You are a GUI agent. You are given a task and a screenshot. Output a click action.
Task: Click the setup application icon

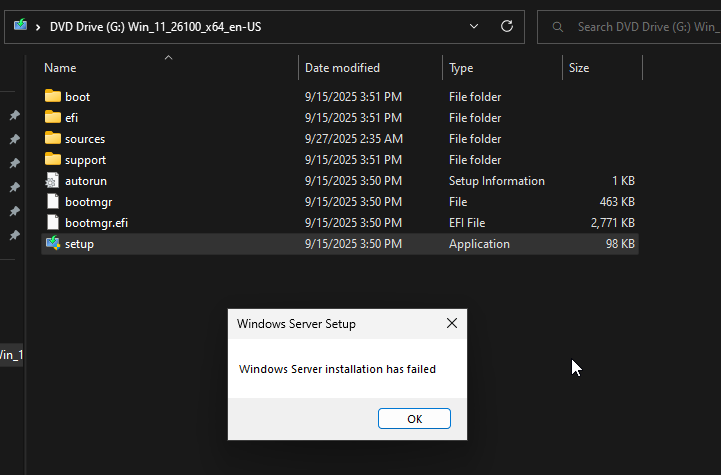pos(53,243)
